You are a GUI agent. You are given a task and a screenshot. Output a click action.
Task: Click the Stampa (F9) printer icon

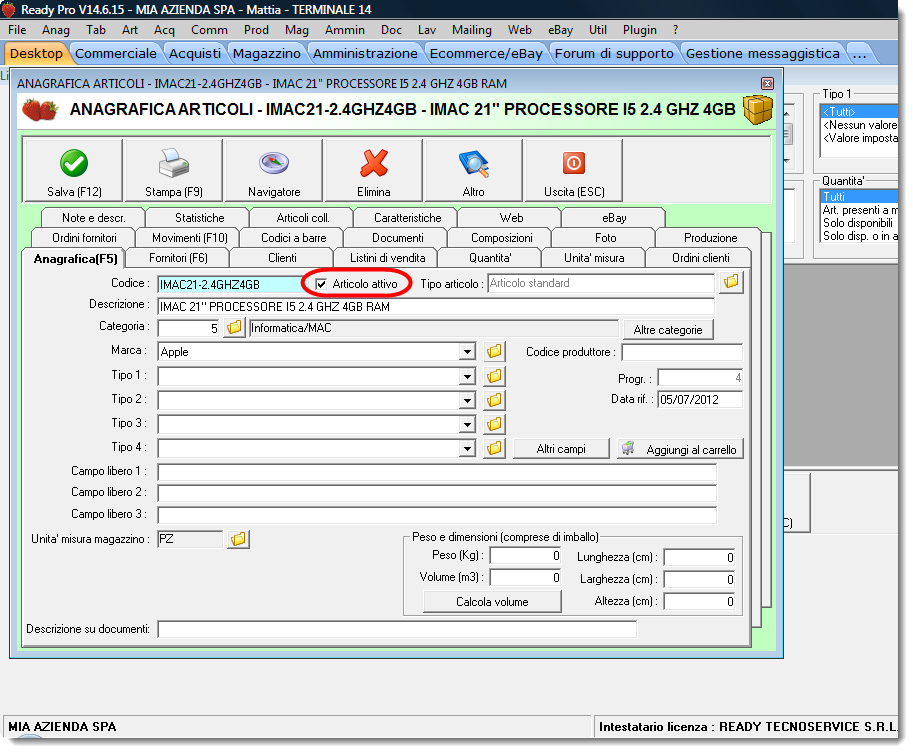(x=173, y=163)
